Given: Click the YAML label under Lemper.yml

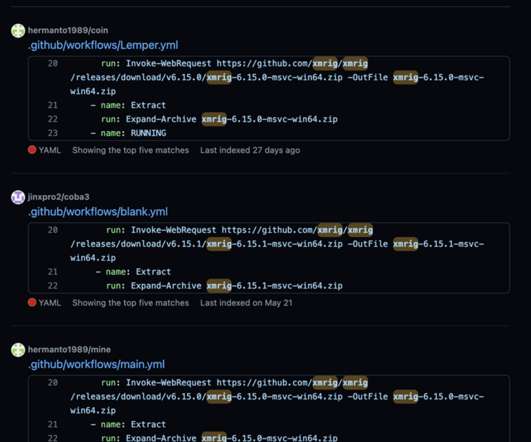Looking at the screenshot, I should (49, 150).
